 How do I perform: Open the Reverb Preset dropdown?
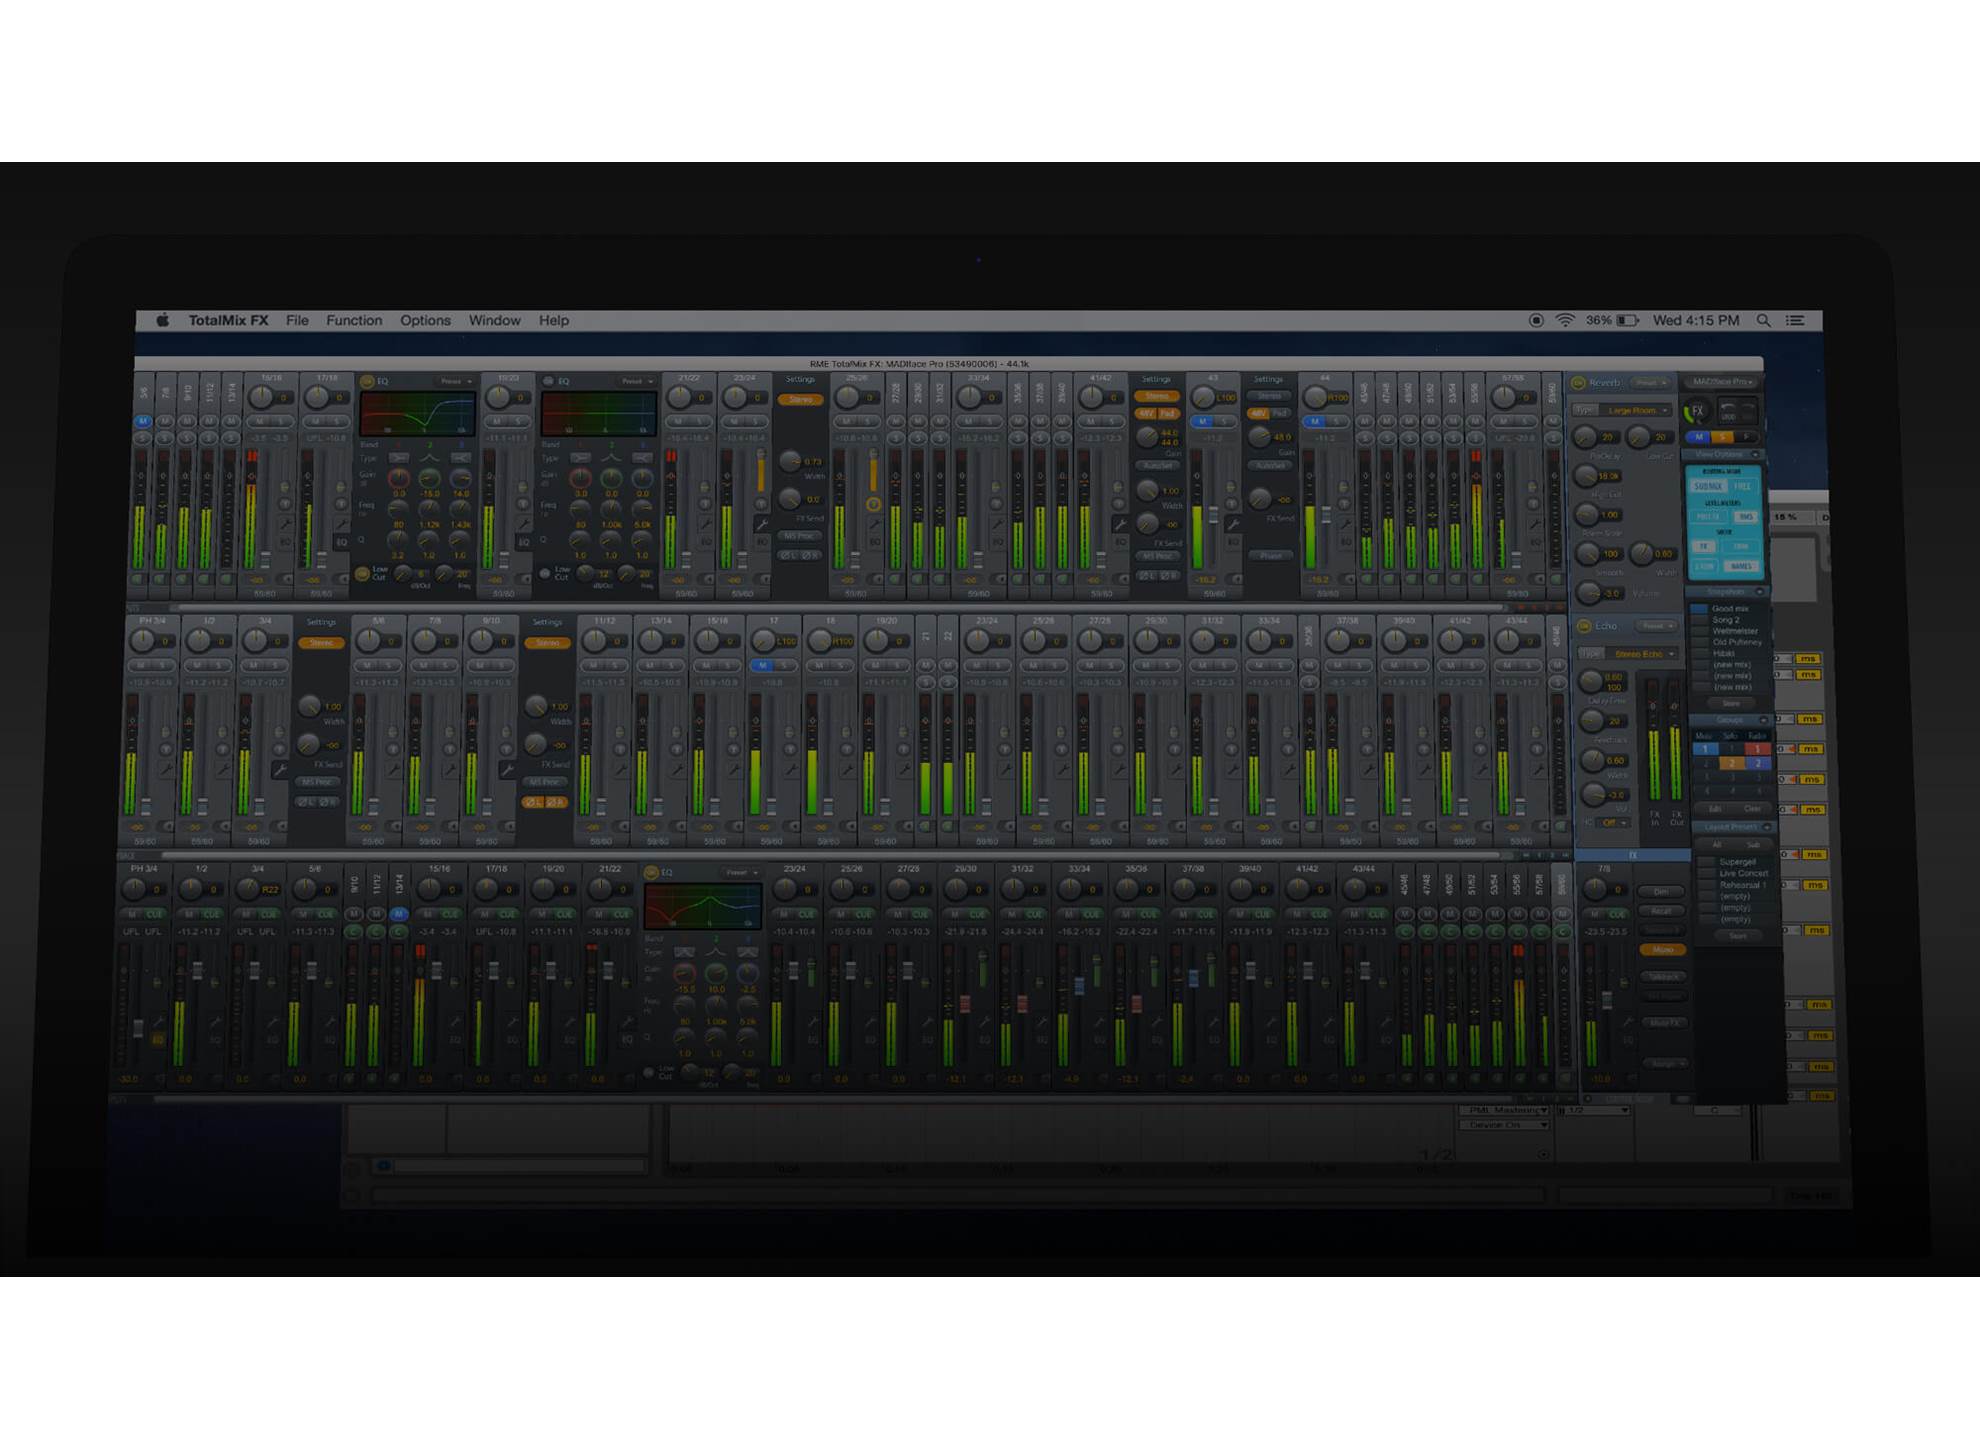click(x=1650, y=383)
